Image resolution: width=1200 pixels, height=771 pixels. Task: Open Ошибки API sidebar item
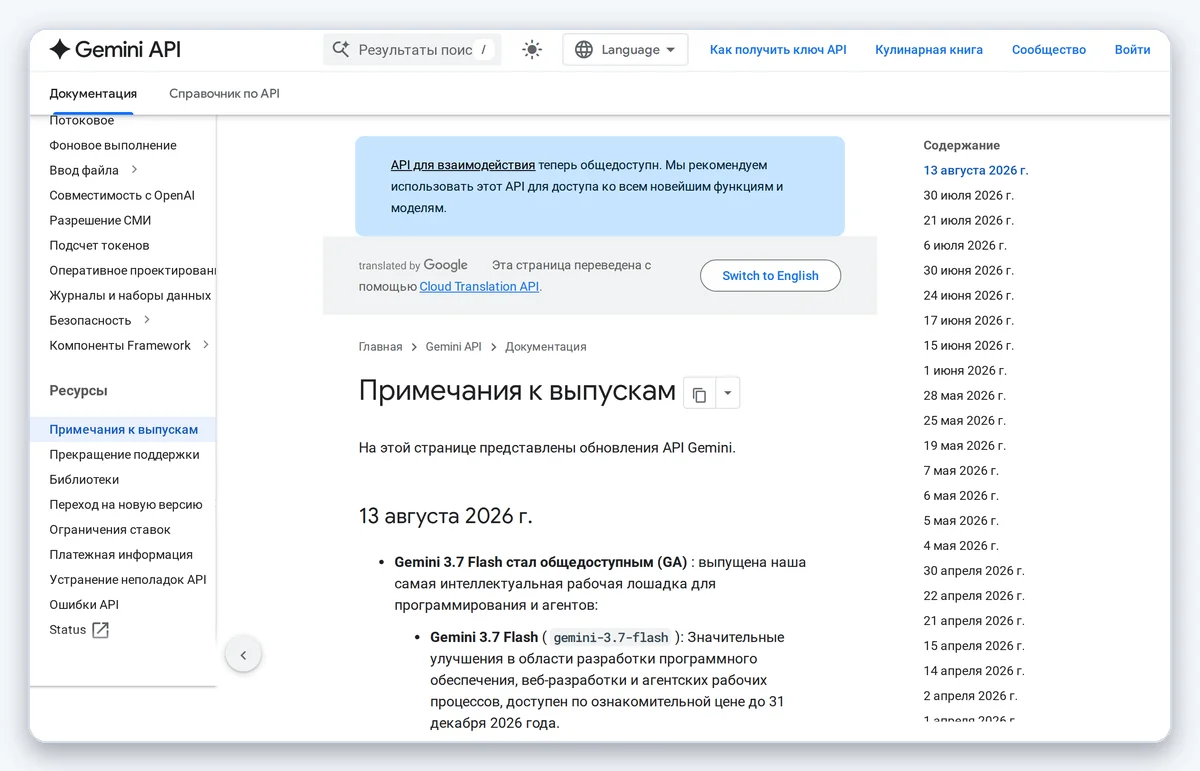point(84,605)
